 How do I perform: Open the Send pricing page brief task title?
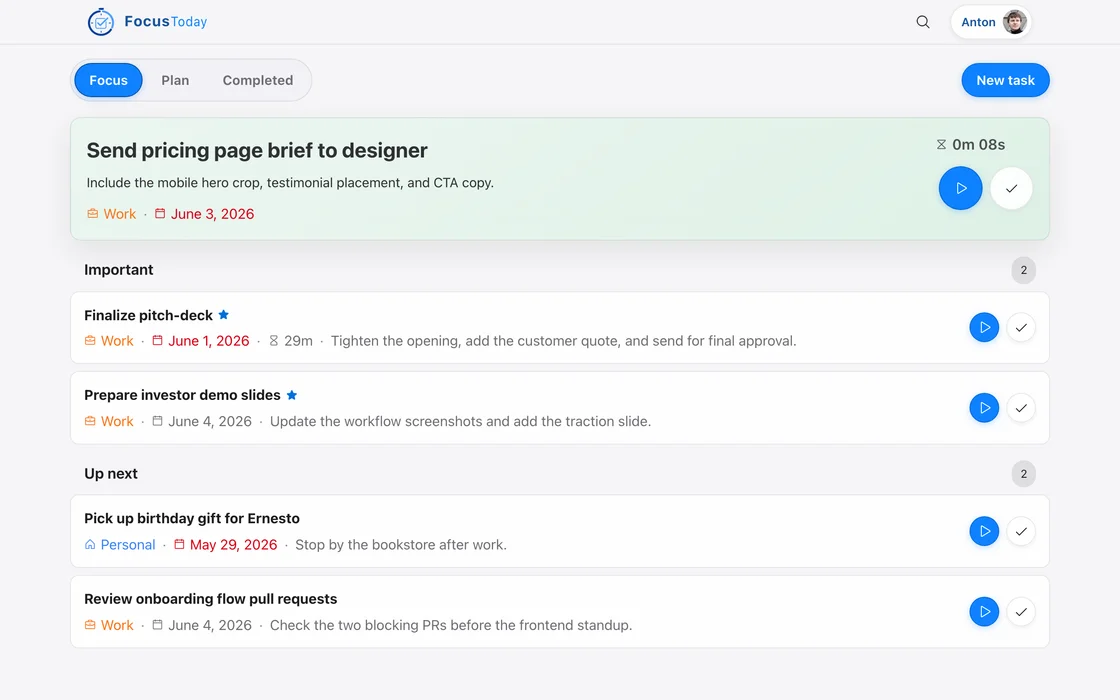tap(257, 150)
